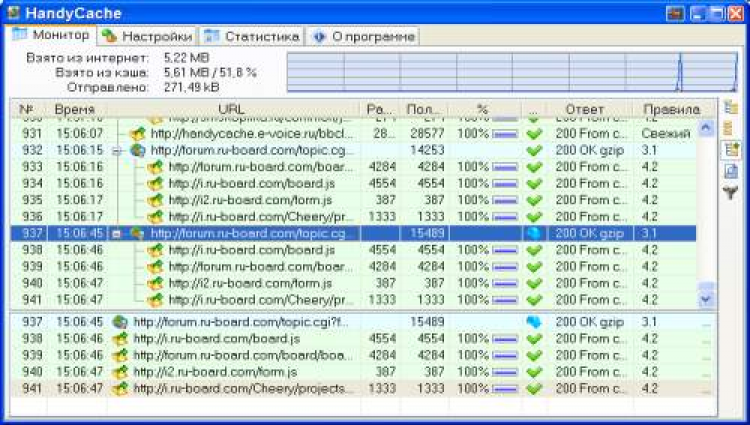Viewport: 750px width, 425px height.
Task: Click the blue status icon of row 937 in lower pane
Action: coord(534,322)
